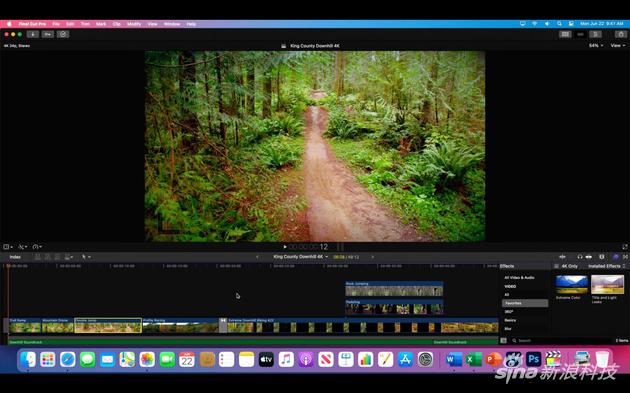This screenshot has width=630, height=393.
Task: Open PowerPoint from the Dock
Action: point(494,359)
